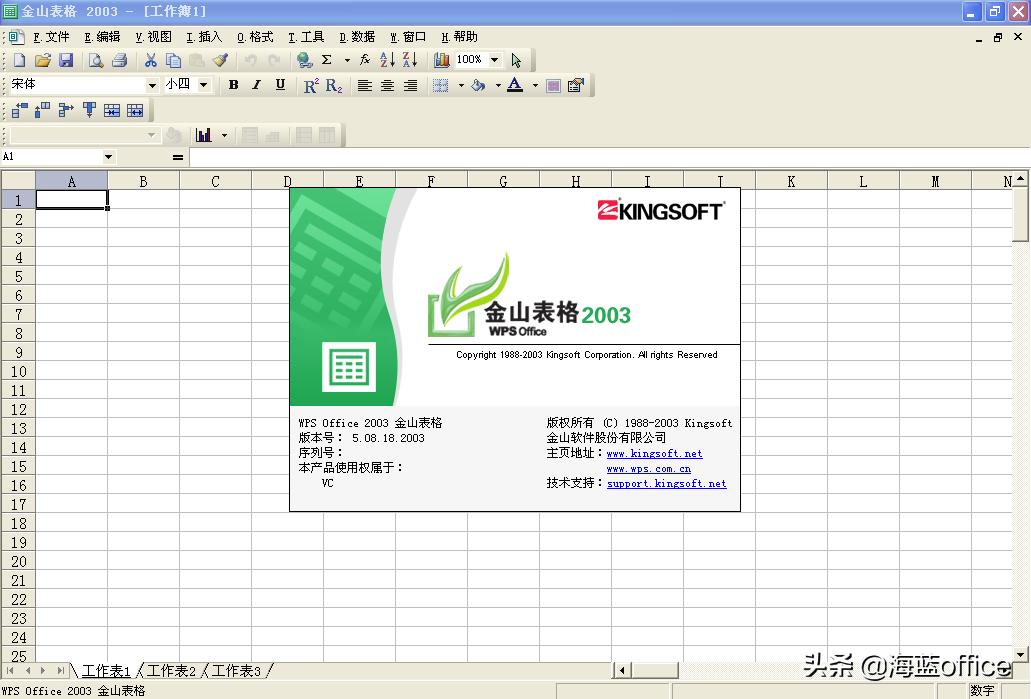
Task: Sort descending with the Z-A icon
Action: (410, 60)
